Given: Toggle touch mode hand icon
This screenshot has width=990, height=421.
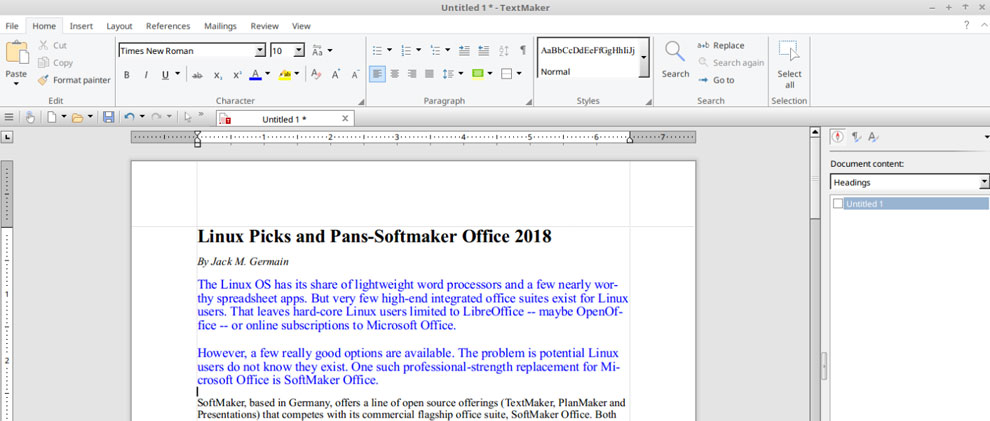Looking at the screenshot, I should (30, 117).
